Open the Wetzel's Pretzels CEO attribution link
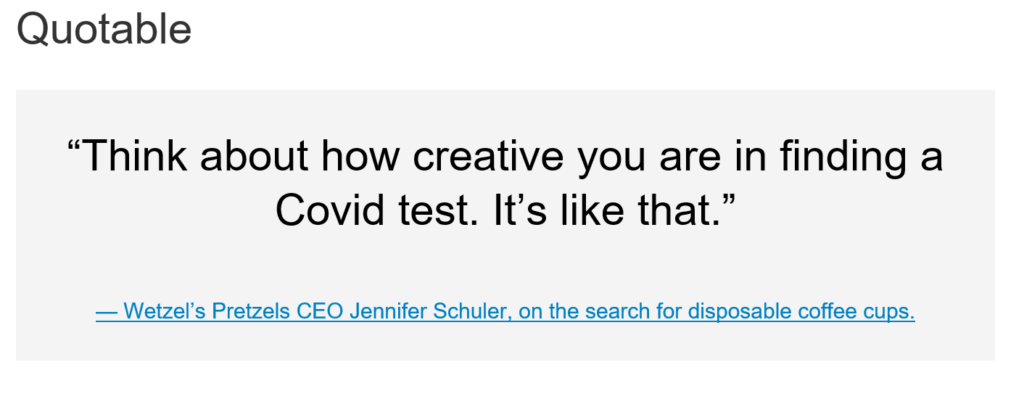The height and width of the screenshot is (399, 1024). 505,311
